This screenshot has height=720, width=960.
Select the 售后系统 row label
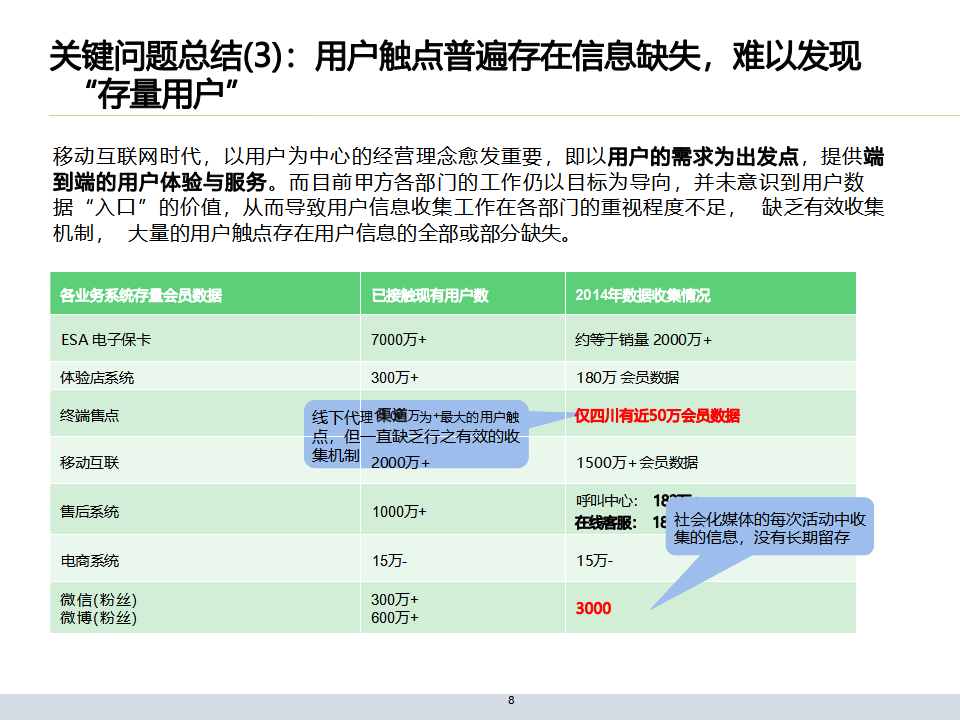(x=89, y=512)
